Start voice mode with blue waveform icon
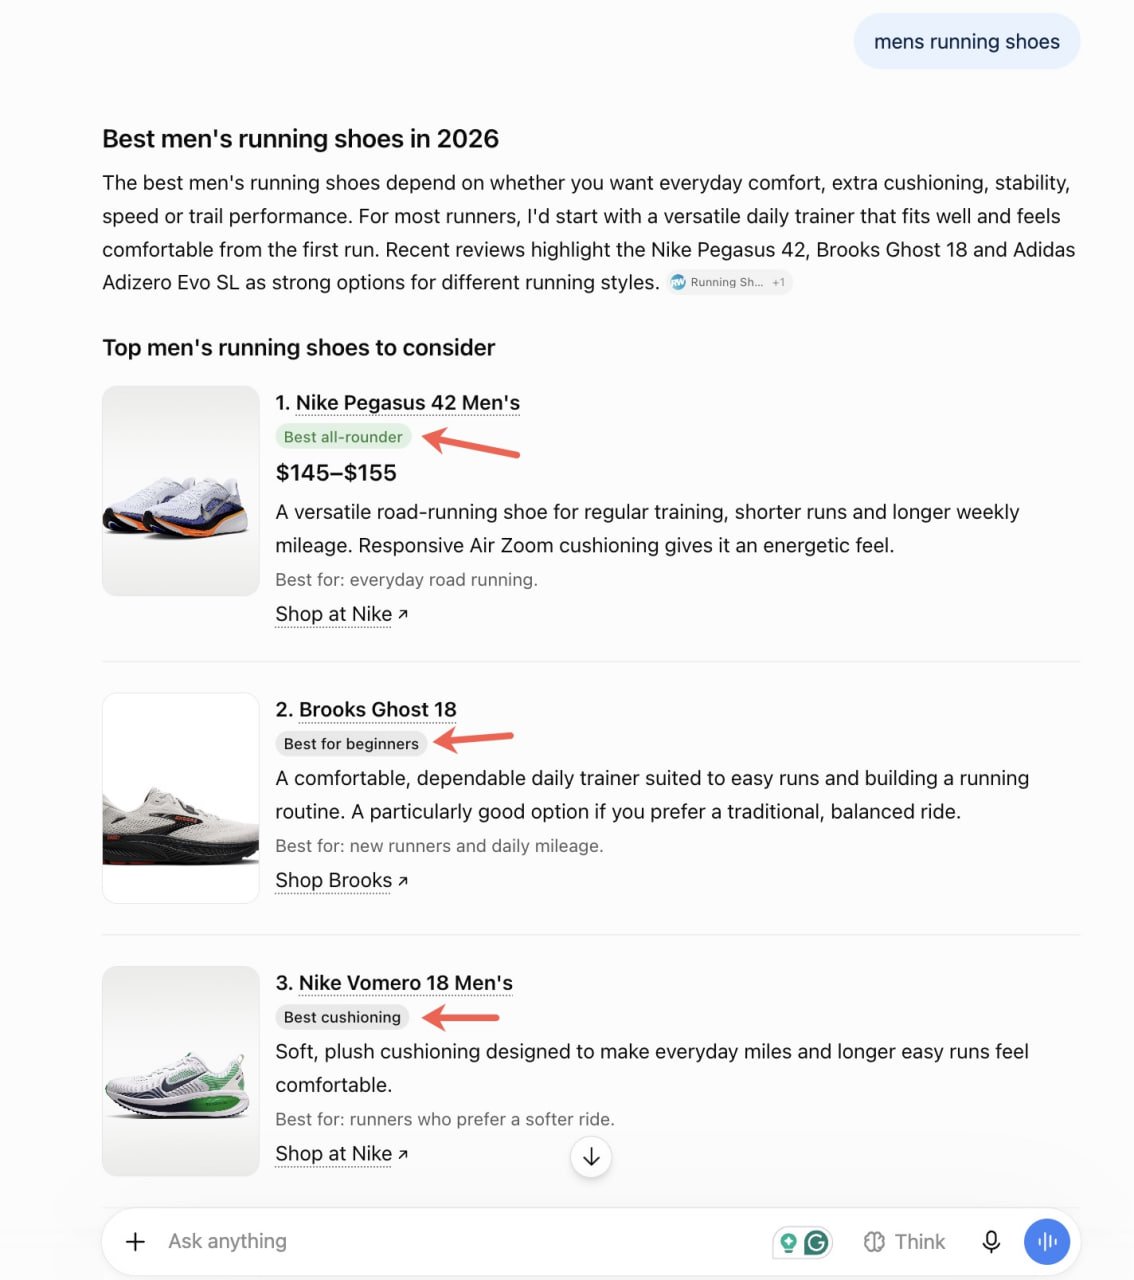1134x1280 pixels. [x=1047, y=1241]
